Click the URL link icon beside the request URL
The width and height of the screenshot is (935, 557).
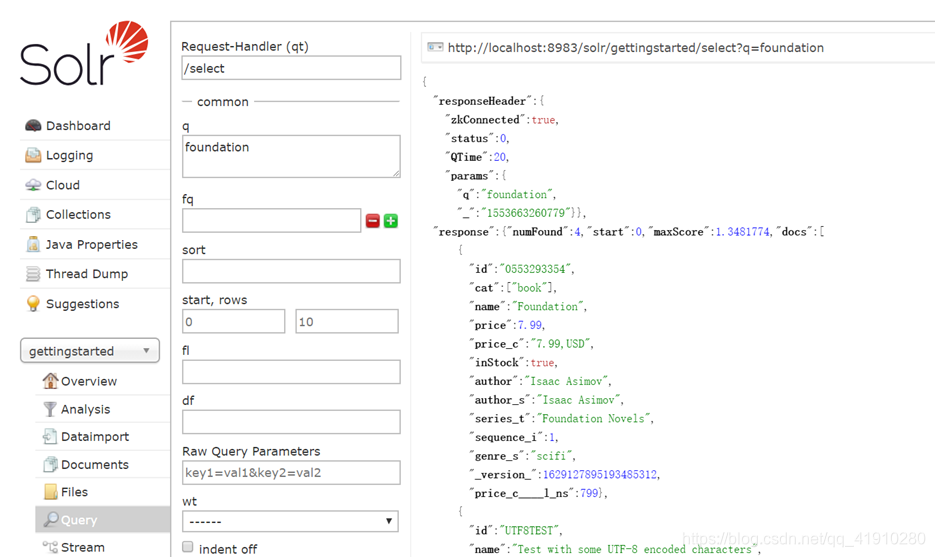[435, 47]
